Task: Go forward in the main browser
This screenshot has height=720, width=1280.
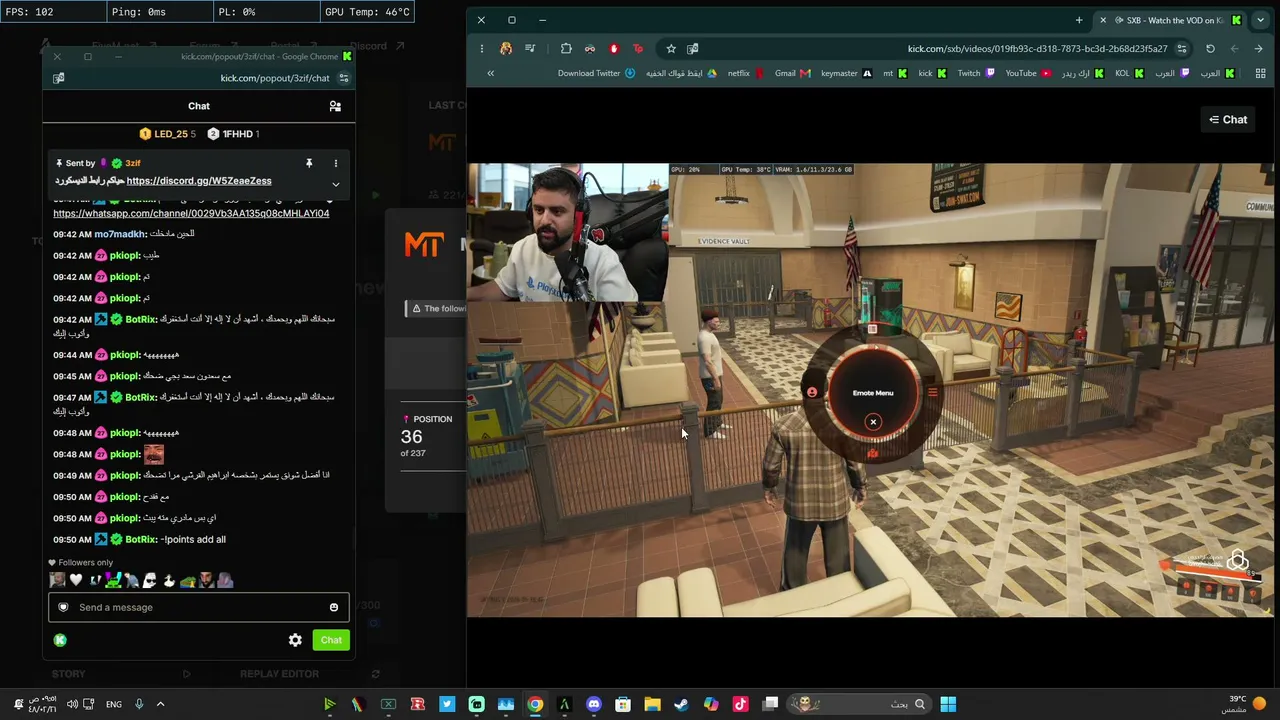Action: click(1235, 49)
